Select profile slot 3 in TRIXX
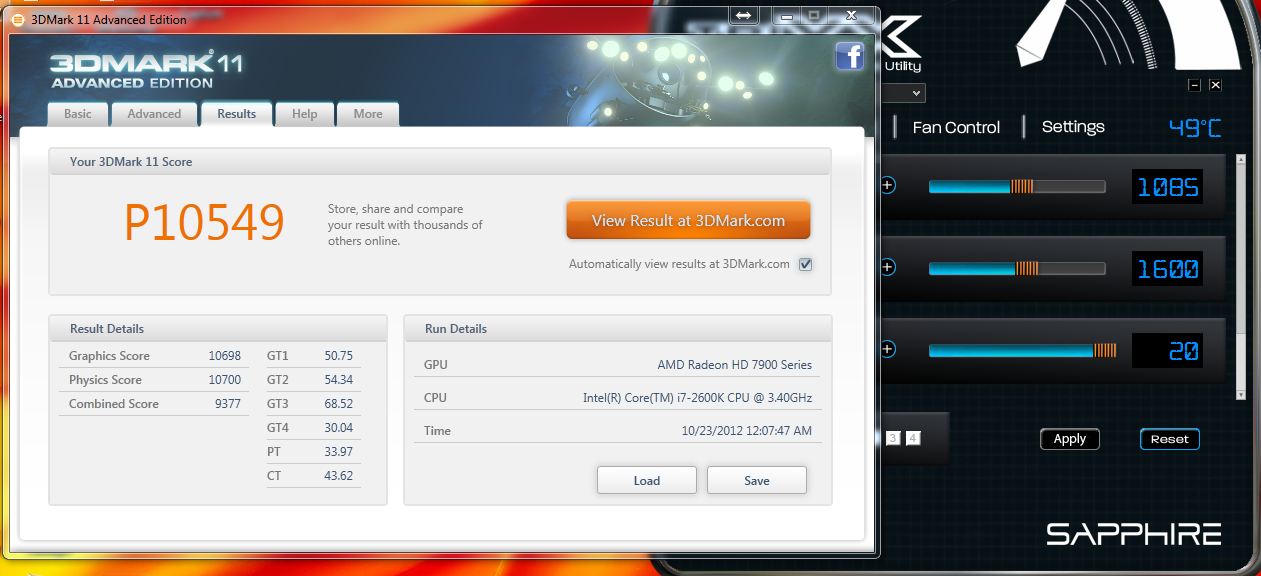This screenshot has width=1261, height=576. (893, 438)
